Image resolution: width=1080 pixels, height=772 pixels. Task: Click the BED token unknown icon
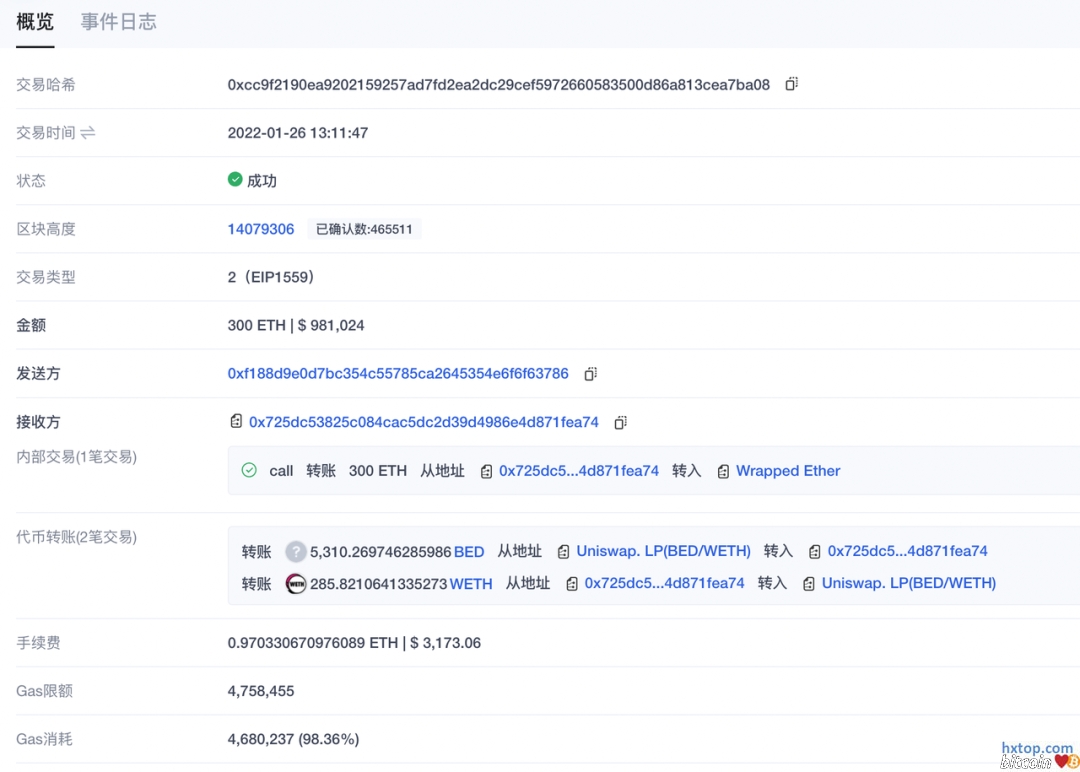[296, 551]
